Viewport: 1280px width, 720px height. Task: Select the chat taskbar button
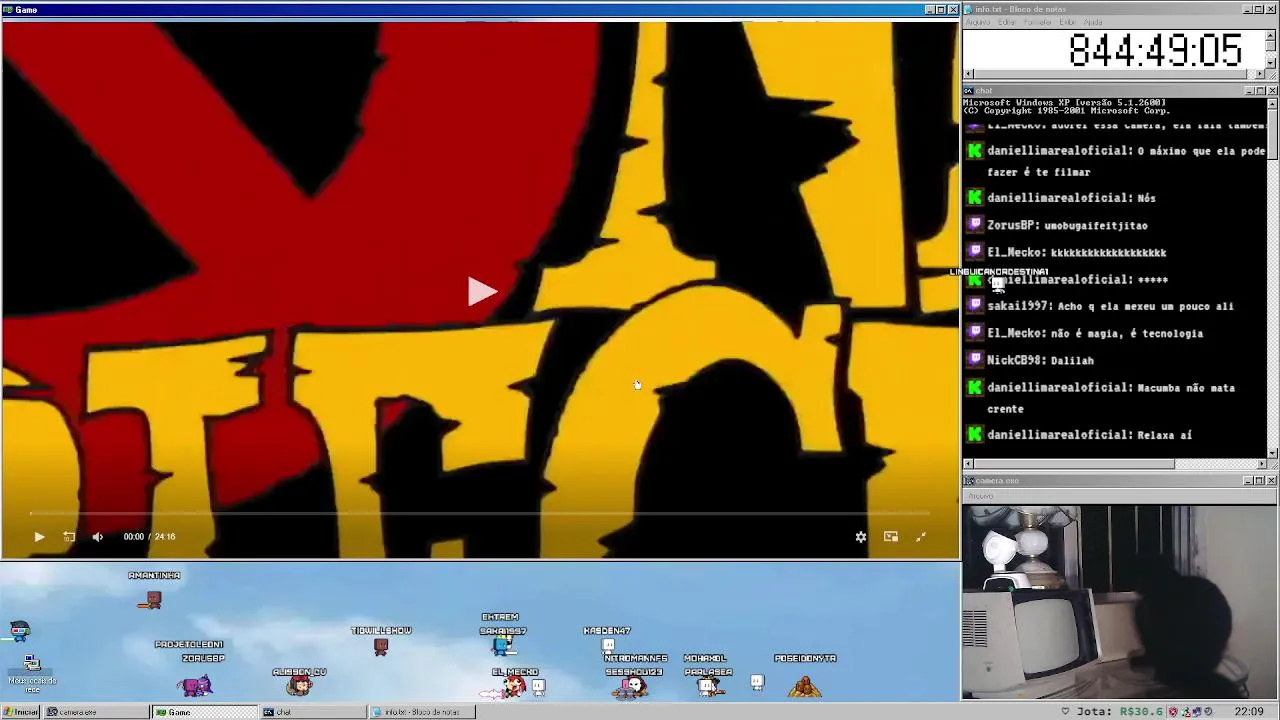tap(313, 712)
